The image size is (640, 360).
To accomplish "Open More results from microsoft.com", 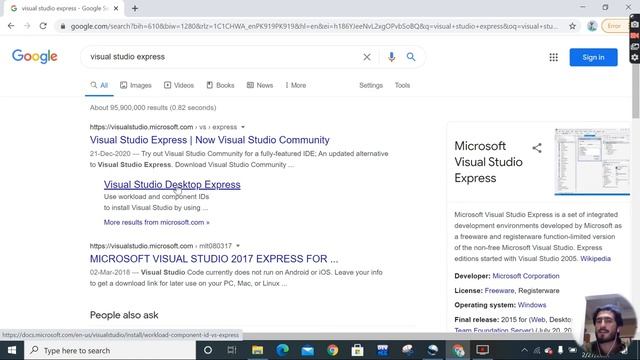I will click(156, 222).
